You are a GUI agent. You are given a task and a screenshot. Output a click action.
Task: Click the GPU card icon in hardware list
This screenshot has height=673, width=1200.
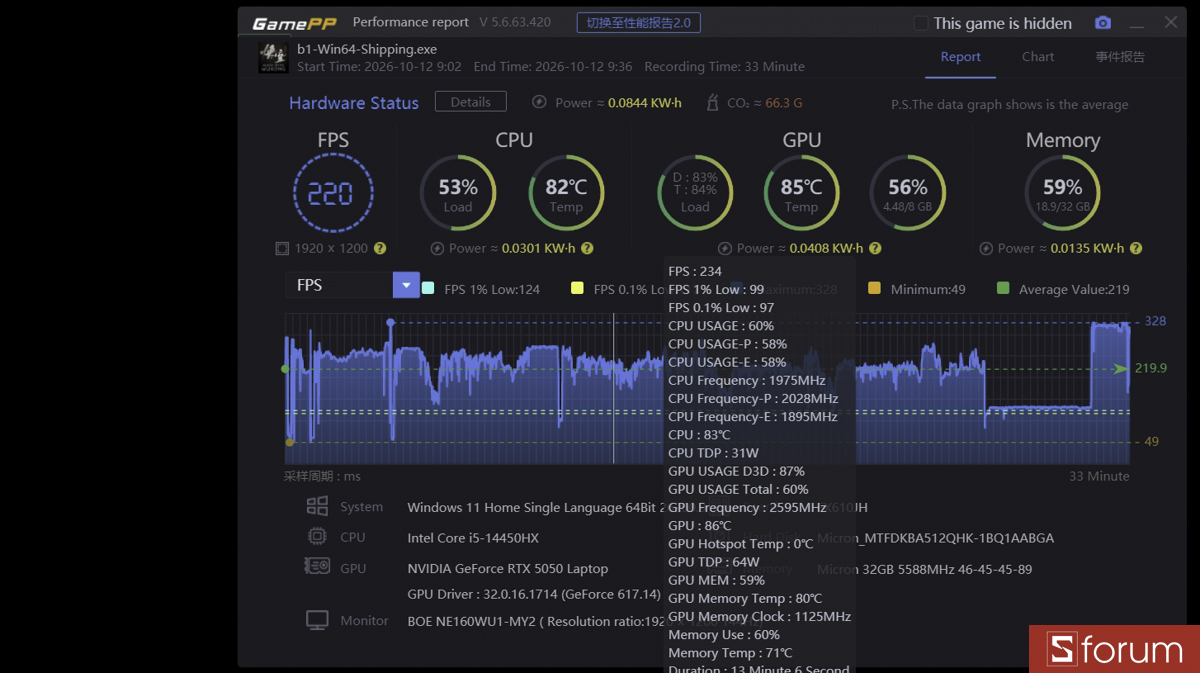[317, 567]
